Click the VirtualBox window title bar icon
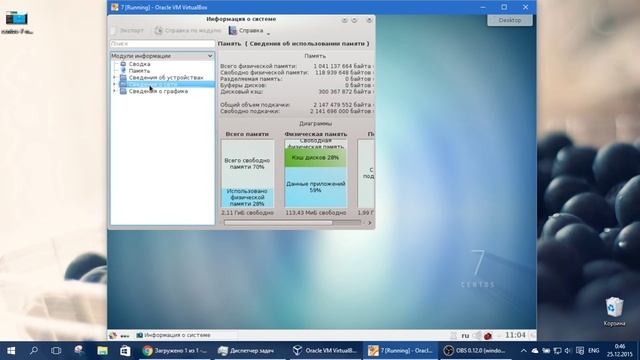Image resolution: width=640 pixels, height=360 pixels. coord(115,7)
